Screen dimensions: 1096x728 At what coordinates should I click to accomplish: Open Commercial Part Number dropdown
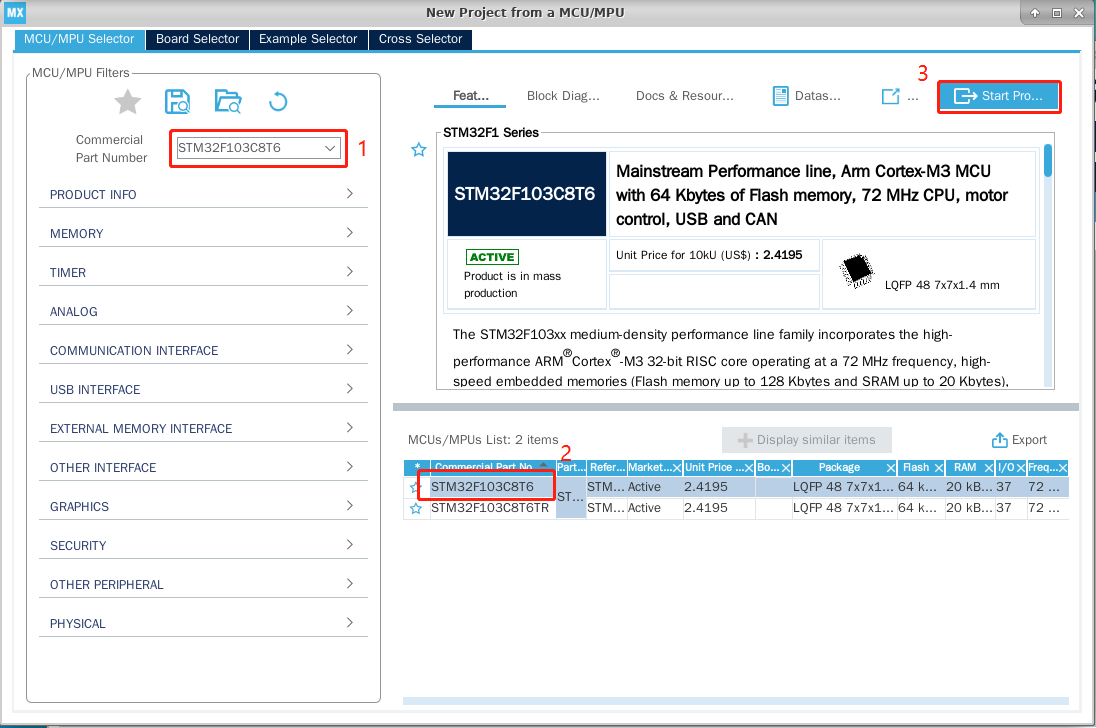[330, 148]
